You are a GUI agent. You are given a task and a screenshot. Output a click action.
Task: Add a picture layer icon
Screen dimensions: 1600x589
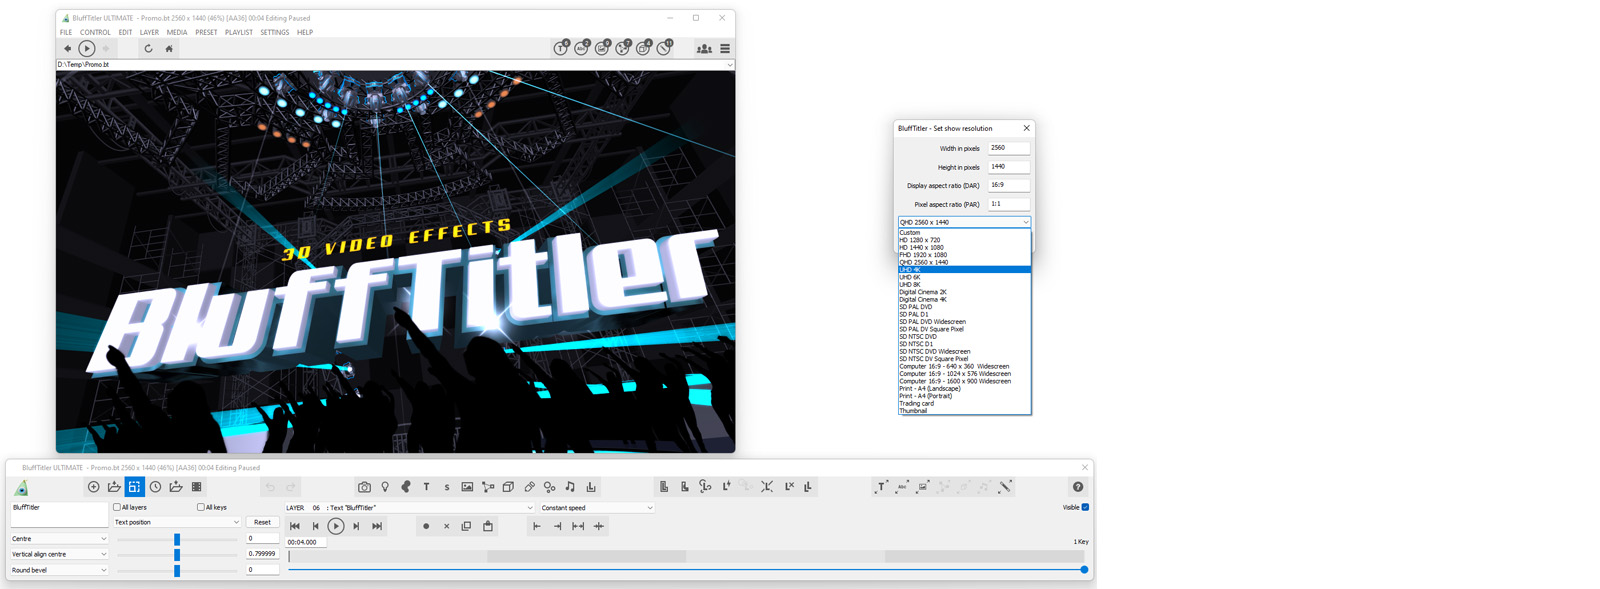tap(467, 487)
